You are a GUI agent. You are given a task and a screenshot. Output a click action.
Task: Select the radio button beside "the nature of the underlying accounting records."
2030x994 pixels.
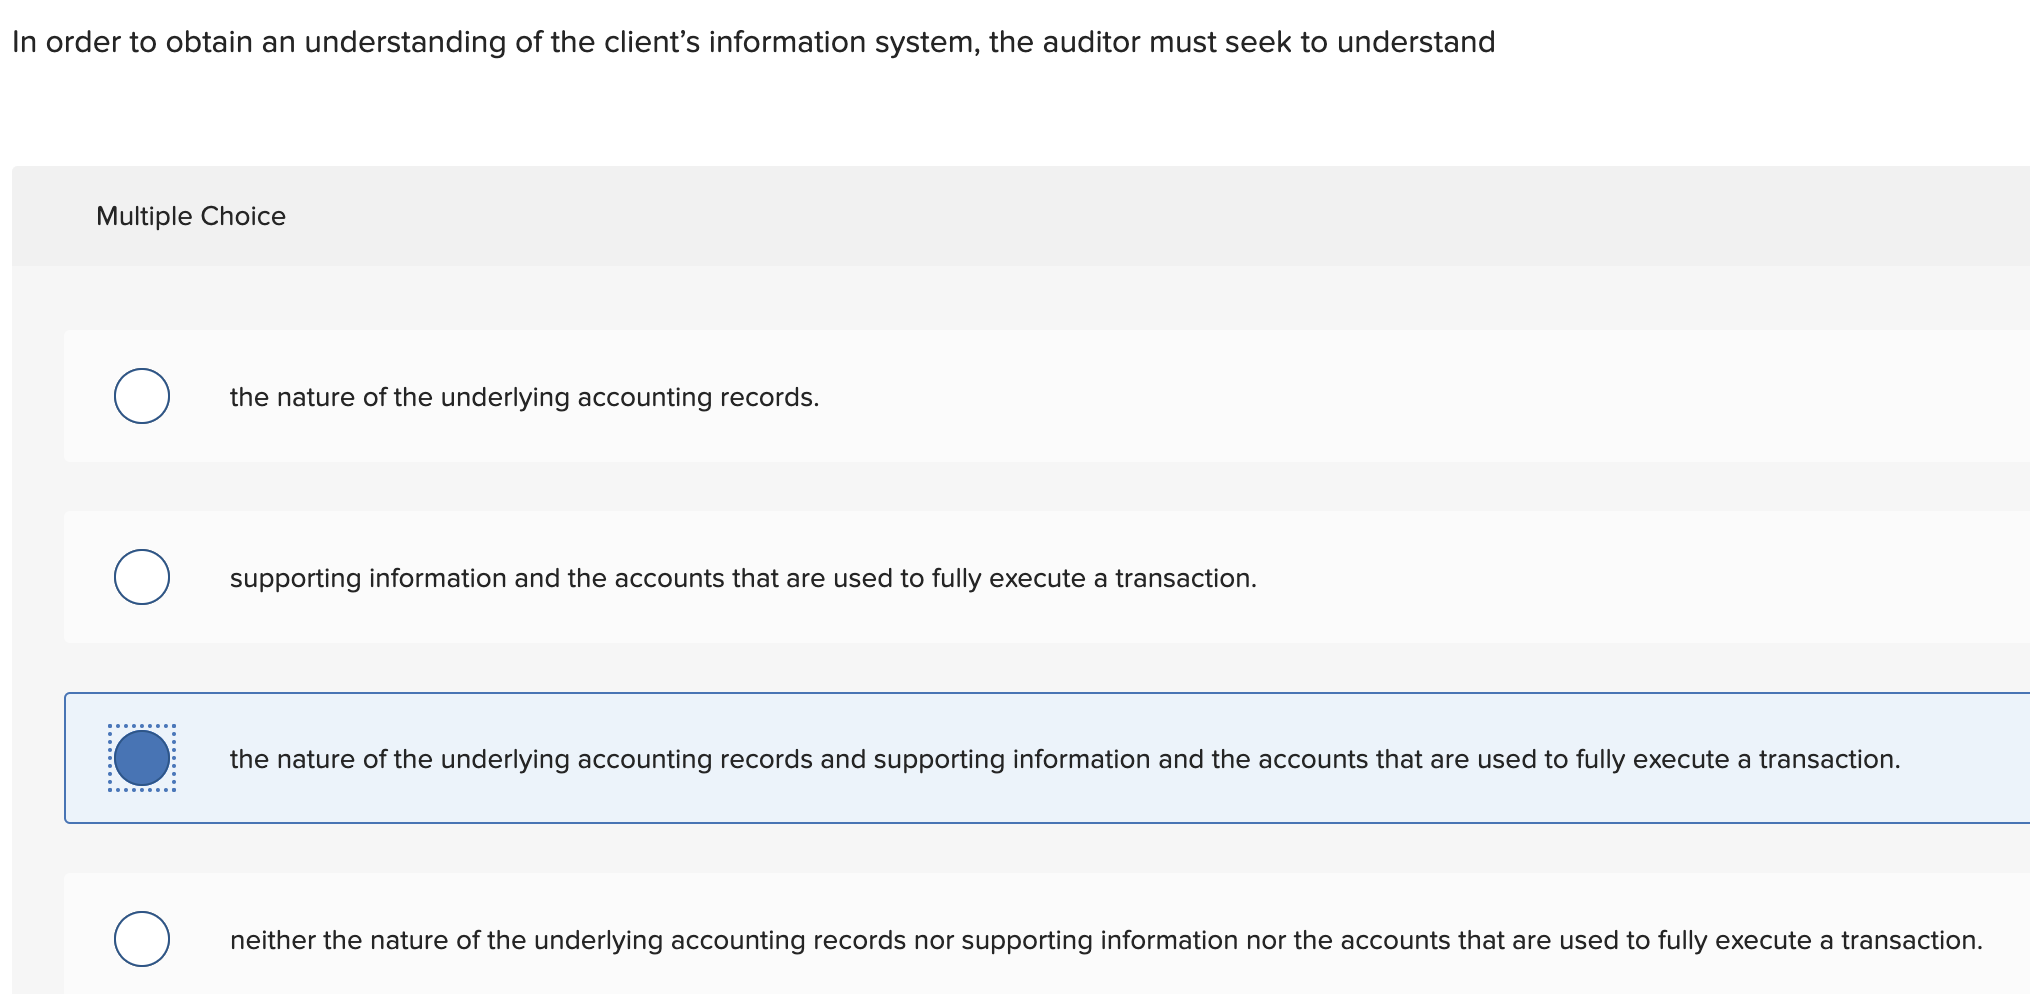[x=141, y=396]
